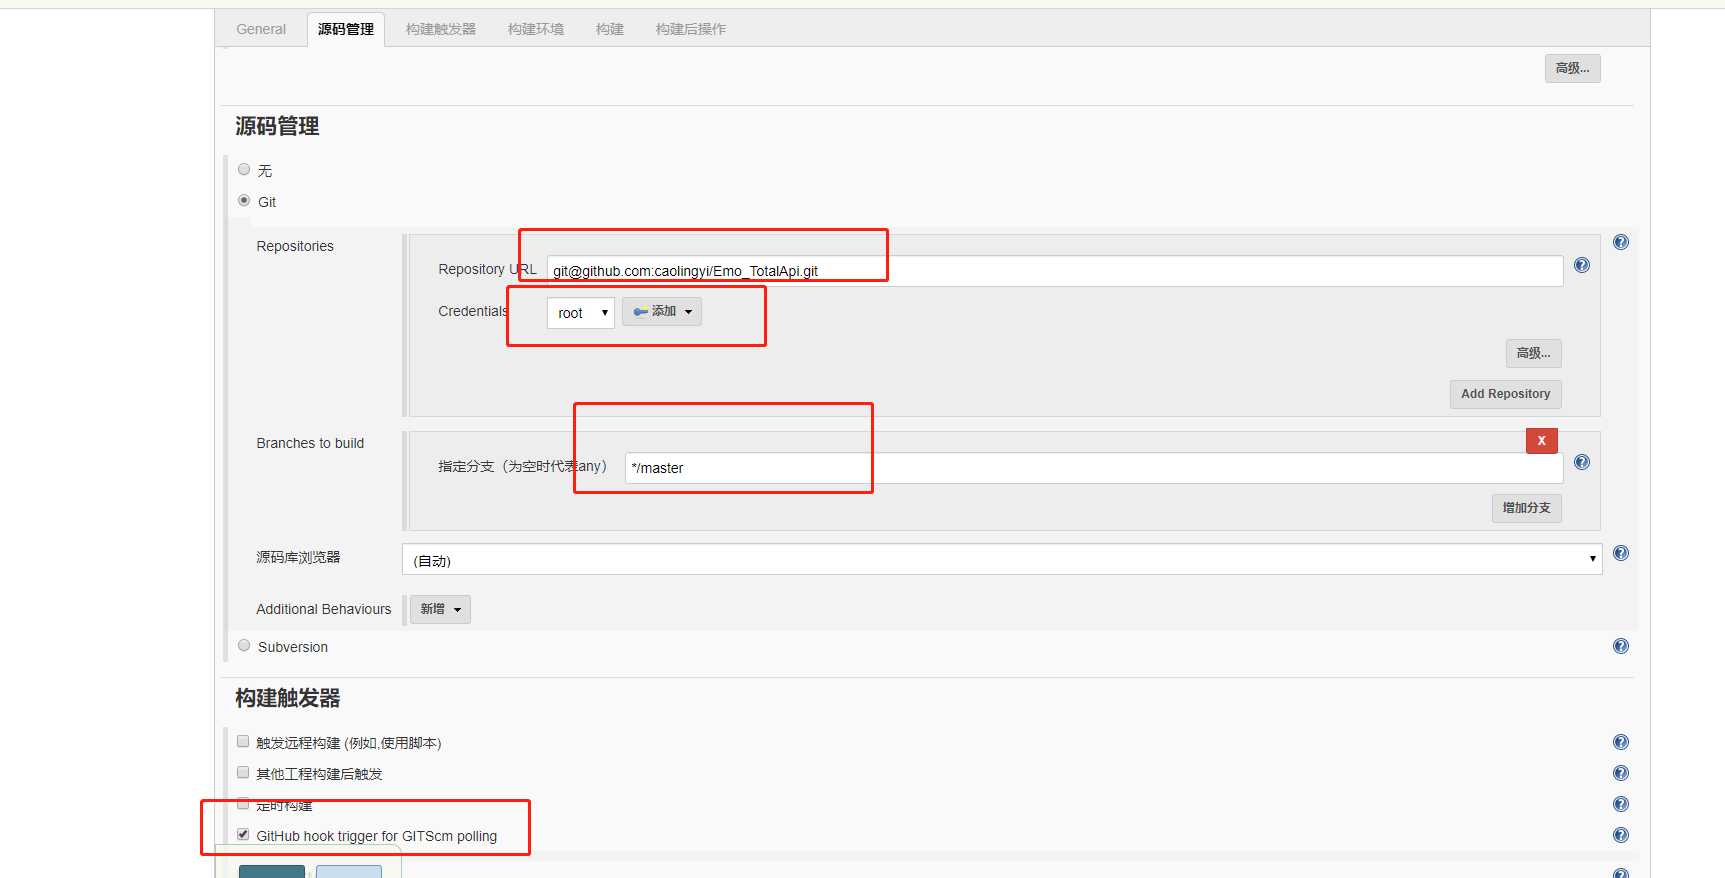Switch to the General tab
Image resolution: width=1725 pixels, height=878 pixels.
tap(261, 29)
